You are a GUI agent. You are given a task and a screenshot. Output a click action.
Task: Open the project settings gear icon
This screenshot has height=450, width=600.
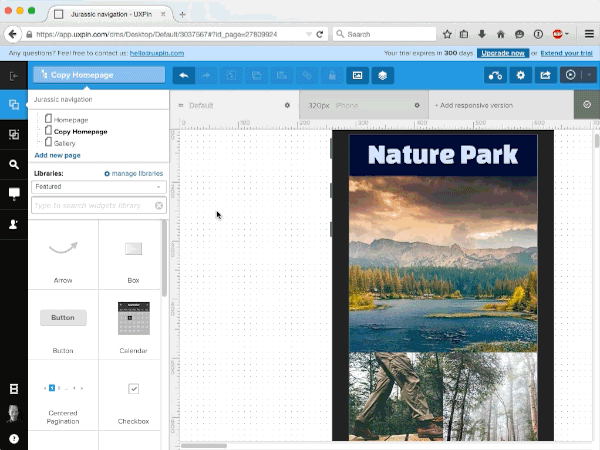coord(520,75)
